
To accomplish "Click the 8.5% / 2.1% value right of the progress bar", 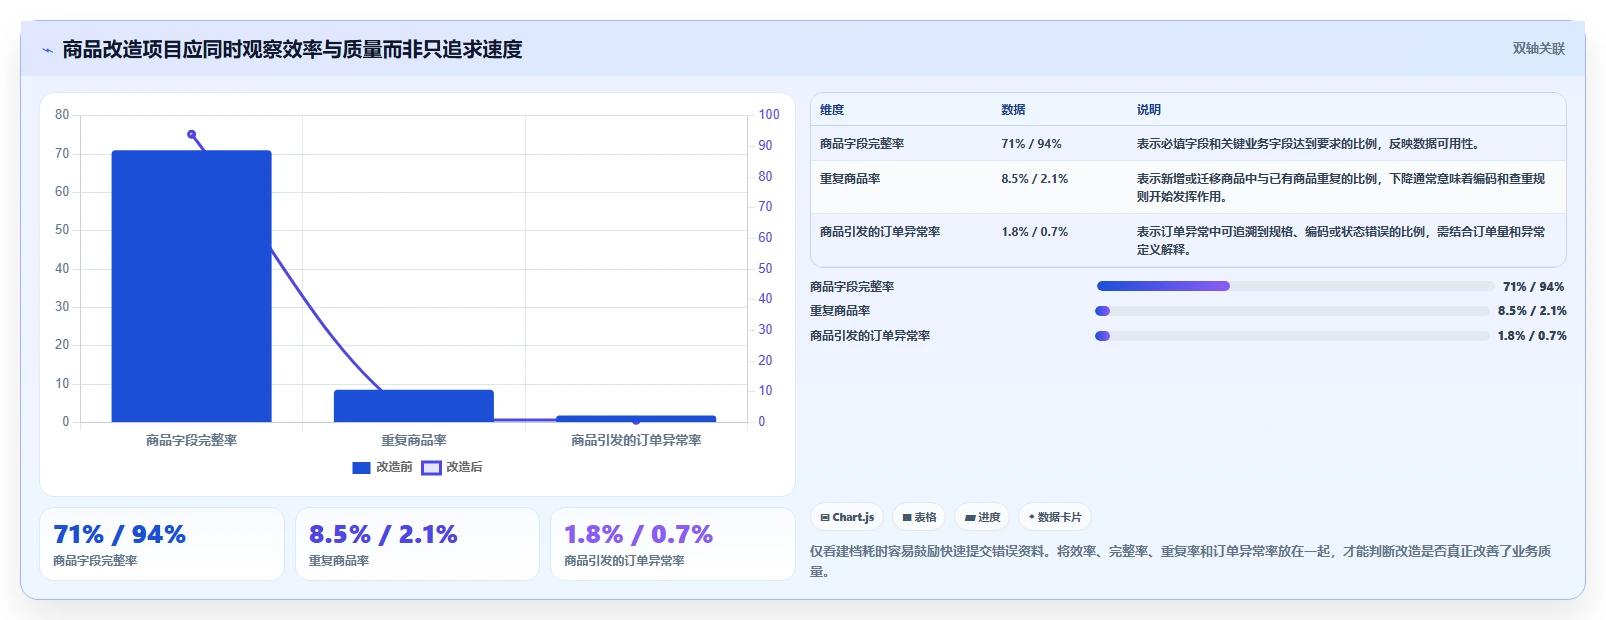I will pos(1532,311).
